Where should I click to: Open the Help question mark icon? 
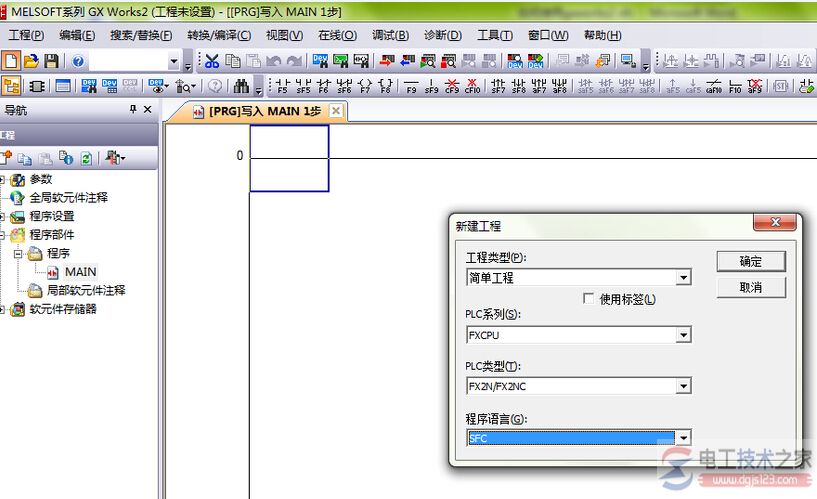coord(78,61)
